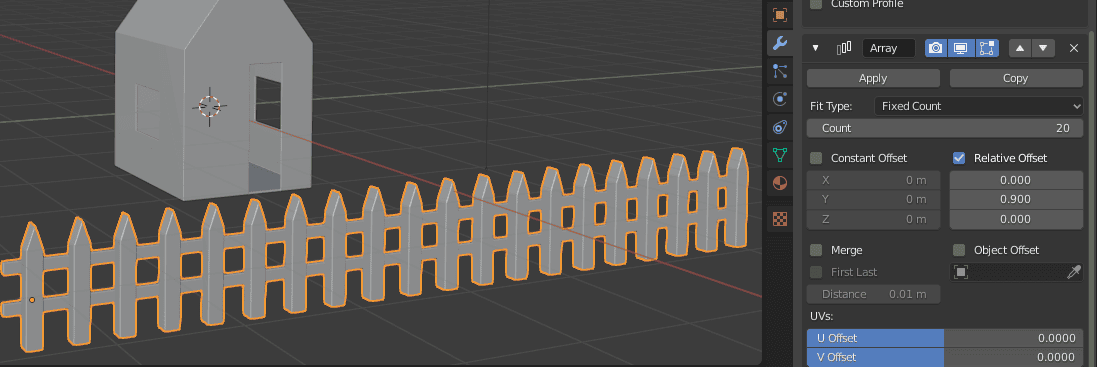Screen dimensions: 1097x367
Task: Open the Material properties tab
Action: pos(779,183)
